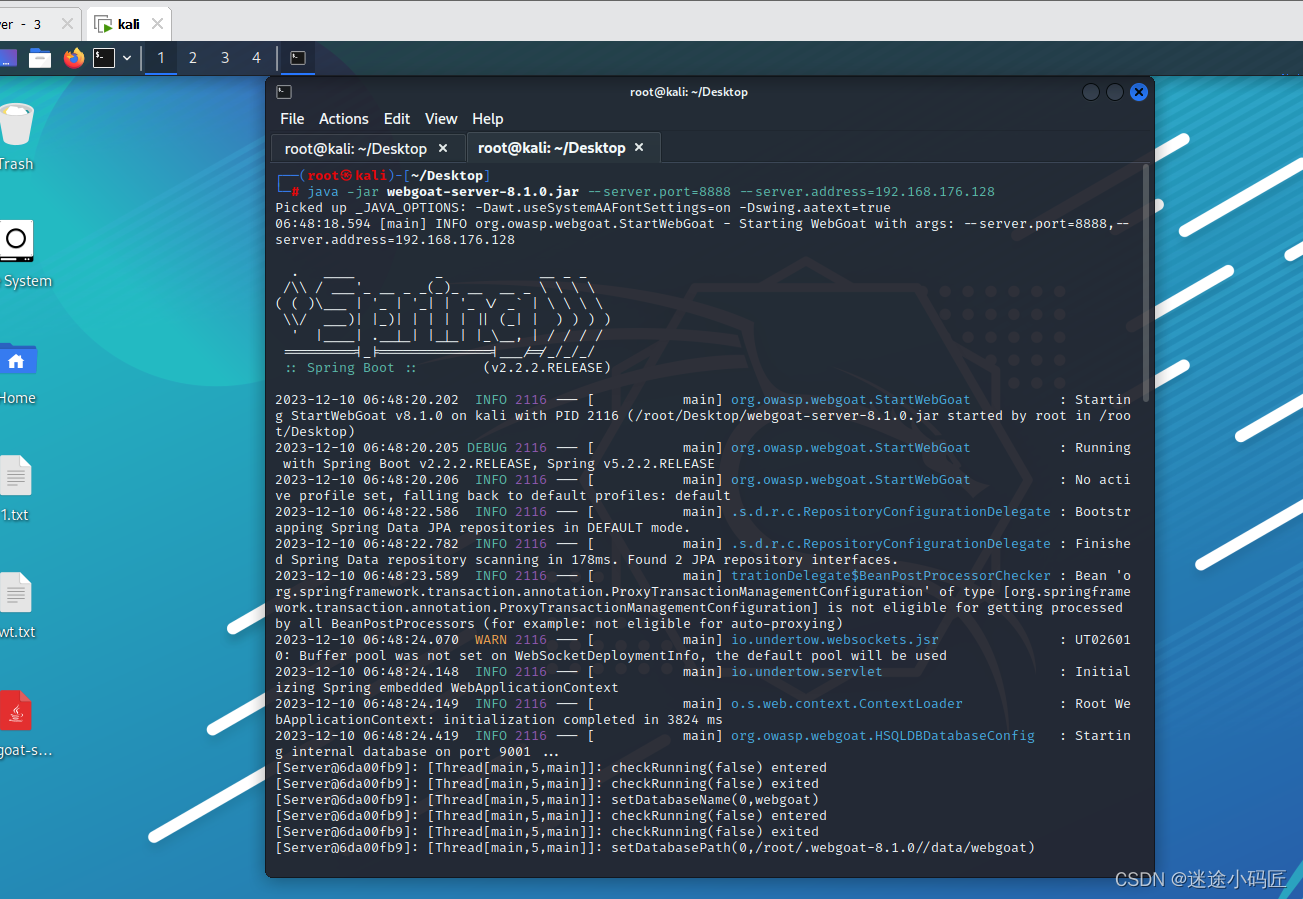This screenshot has height=899, width=1303.
Task: Click the Picked up _JAVA_OPTIONS line
Action: [x=583, y=208]
